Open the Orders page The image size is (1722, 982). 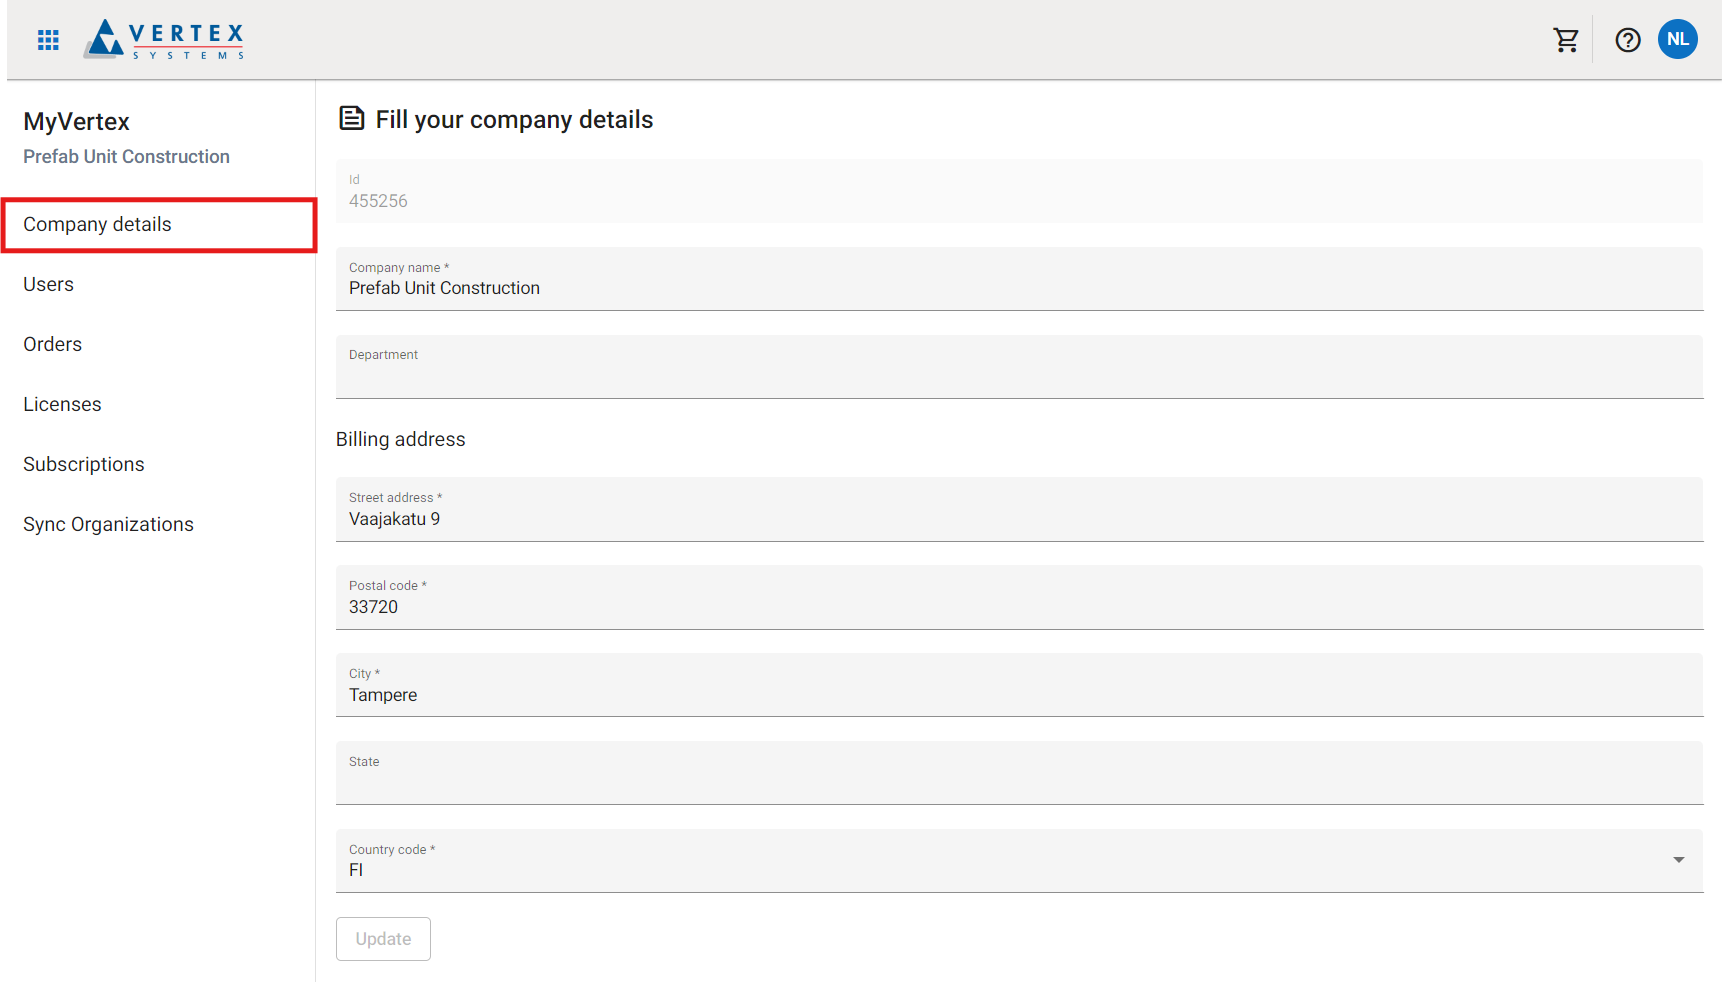[53, 345]
